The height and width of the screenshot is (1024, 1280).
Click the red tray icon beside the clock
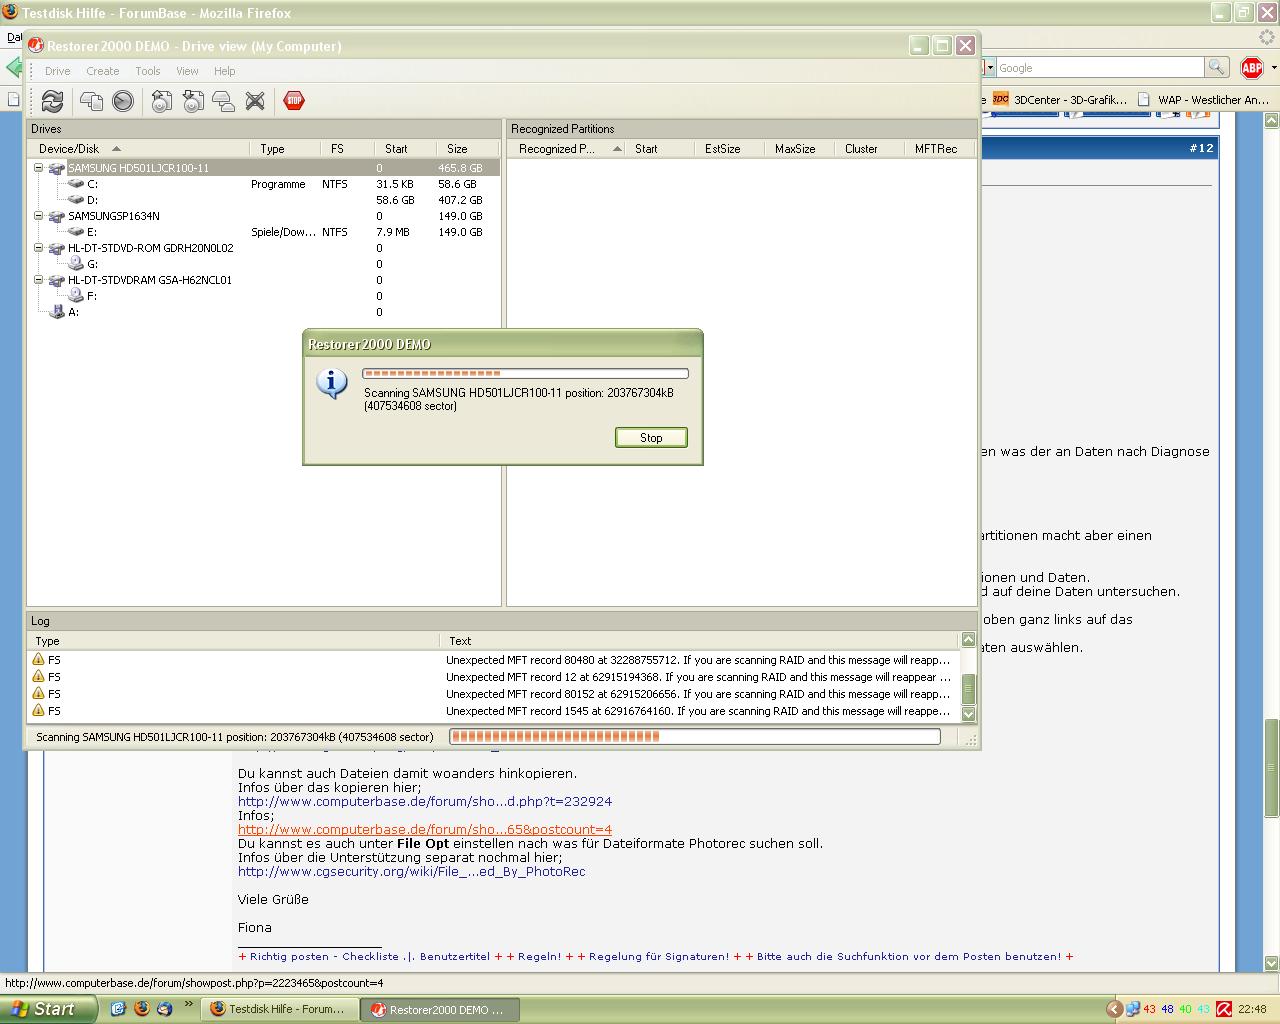[1223, 1009]
